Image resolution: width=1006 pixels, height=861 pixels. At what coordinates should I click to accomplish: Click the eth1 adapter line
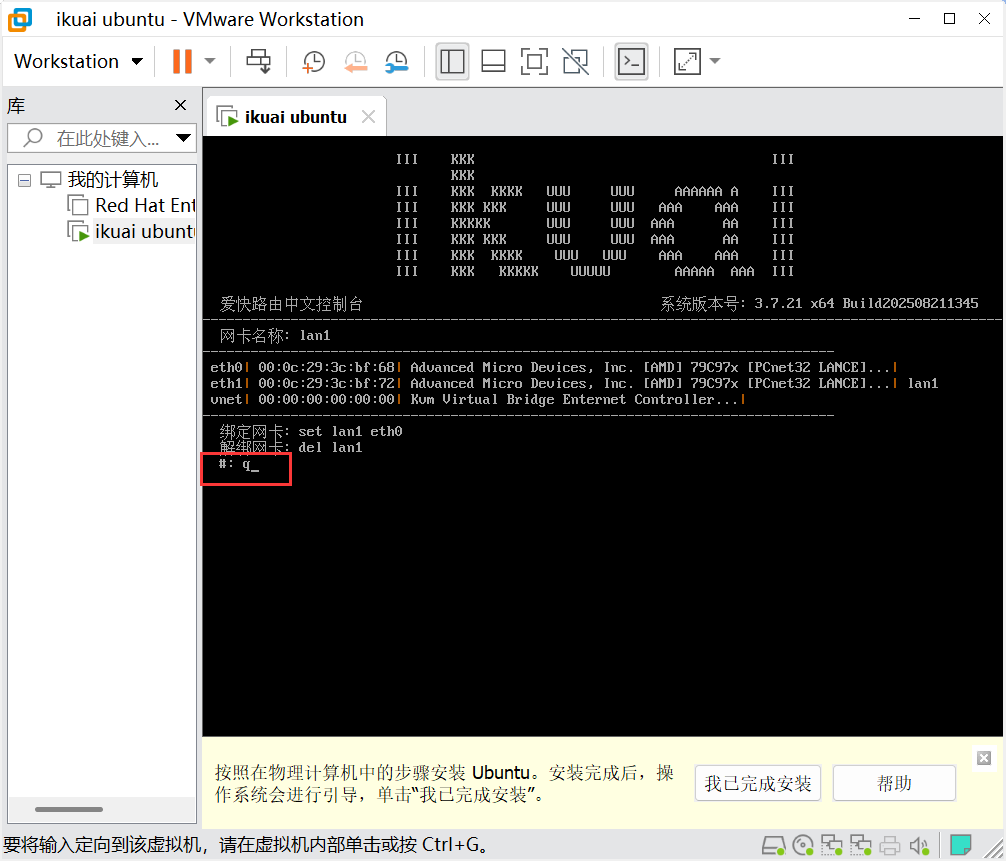[x=574, y=384]
